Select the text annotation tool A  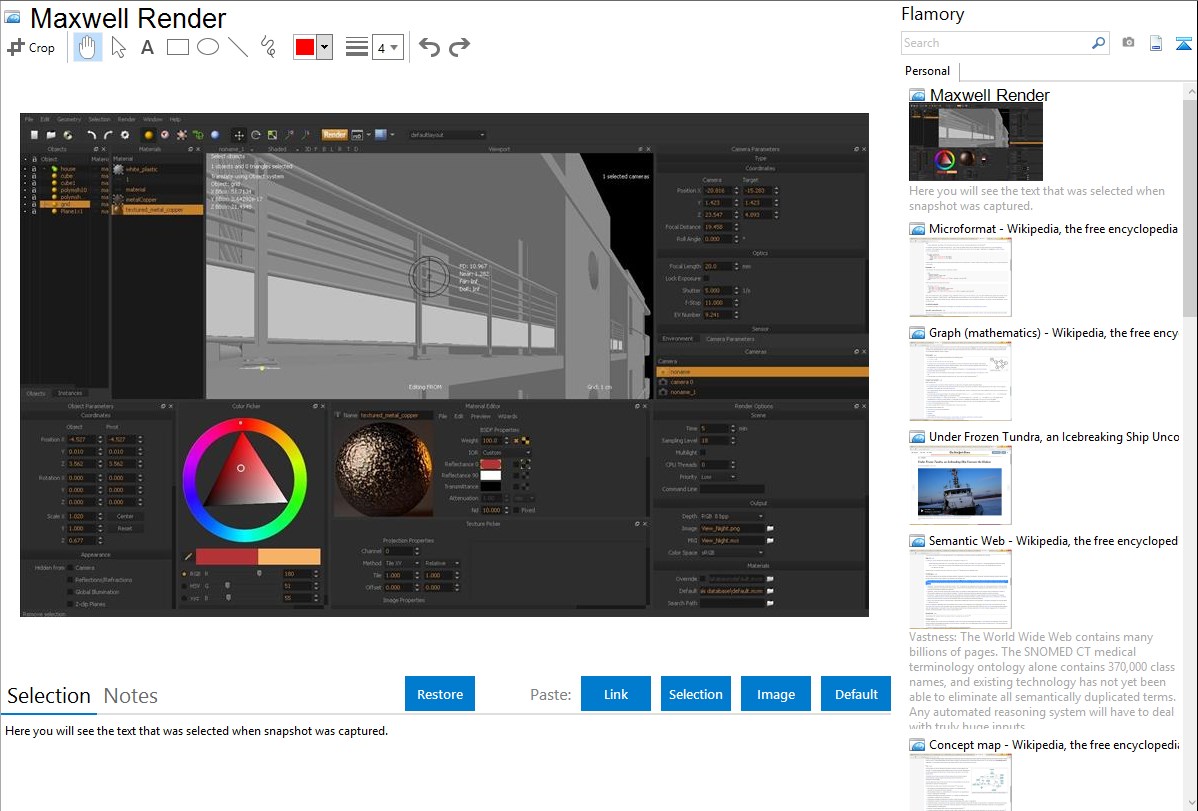tap(147, 47)
